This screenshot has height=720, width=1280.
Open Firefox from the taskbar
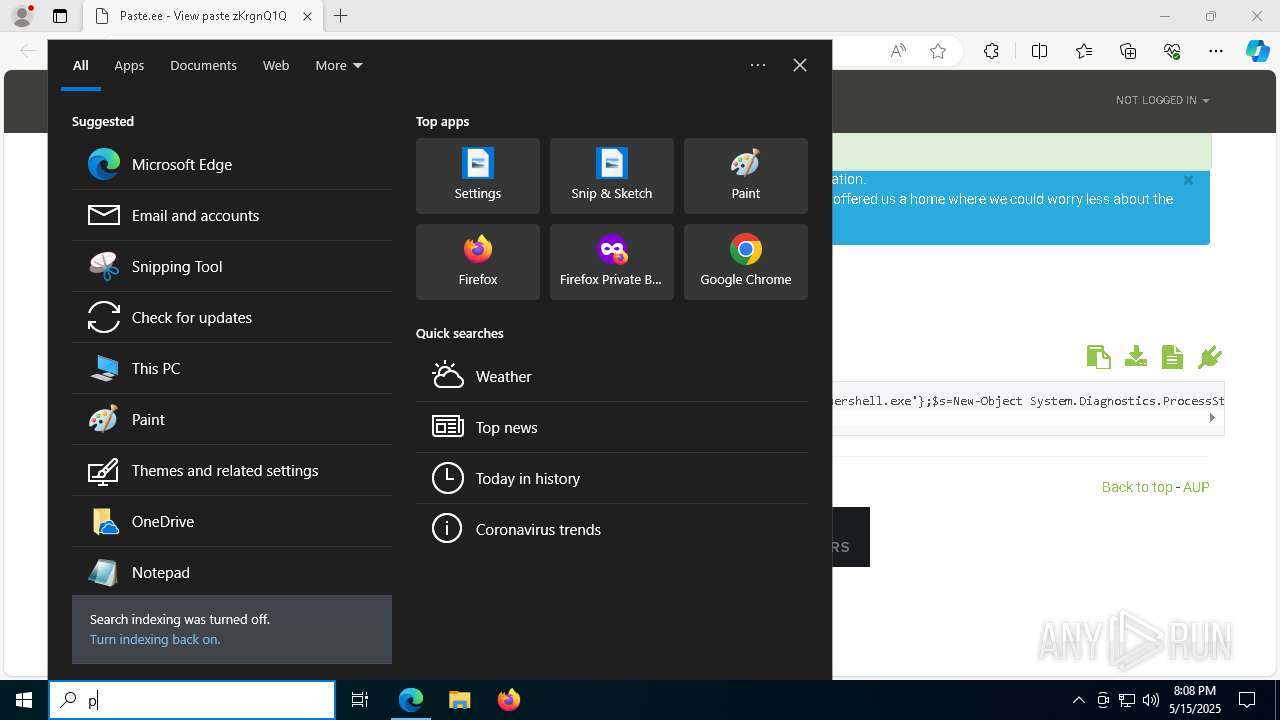(x=509, y=700)
